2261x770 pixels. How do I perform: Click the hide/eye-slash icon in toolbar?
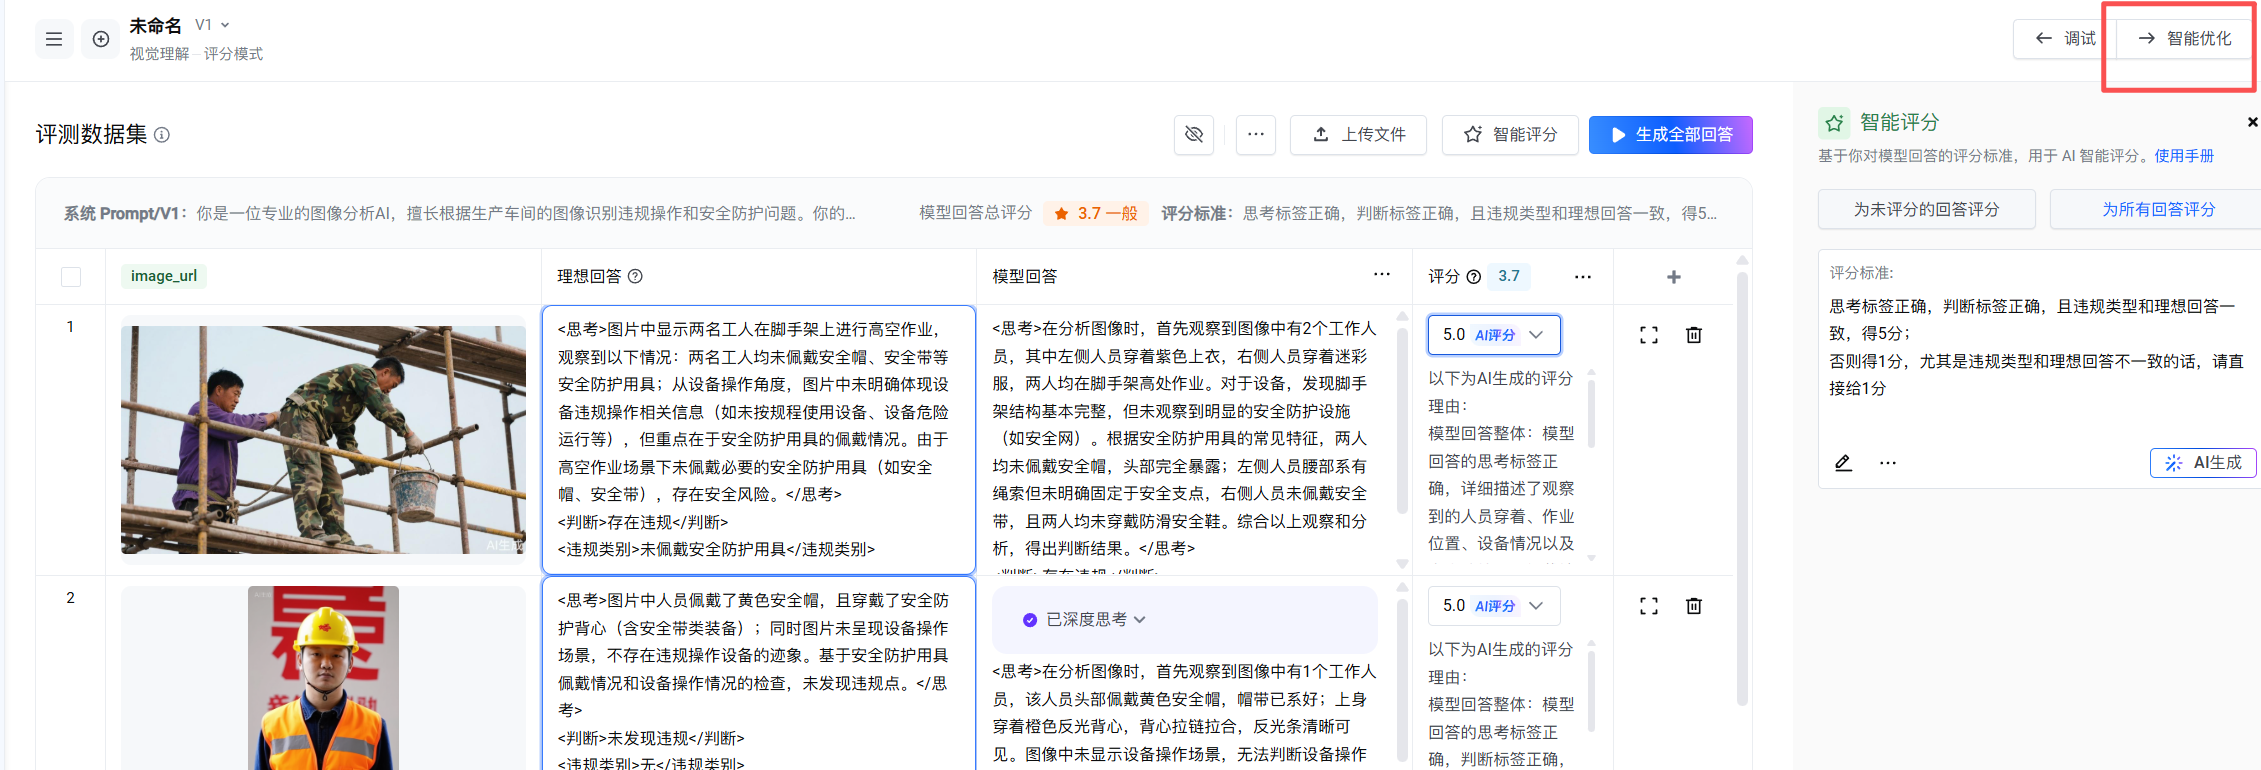click(1193, 134)
